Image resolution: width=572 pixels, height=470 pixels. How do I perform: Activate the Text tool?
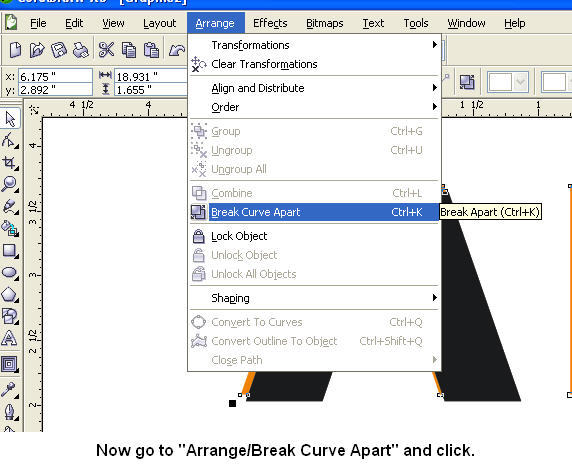pyautogui.click(x=9, y=338)
